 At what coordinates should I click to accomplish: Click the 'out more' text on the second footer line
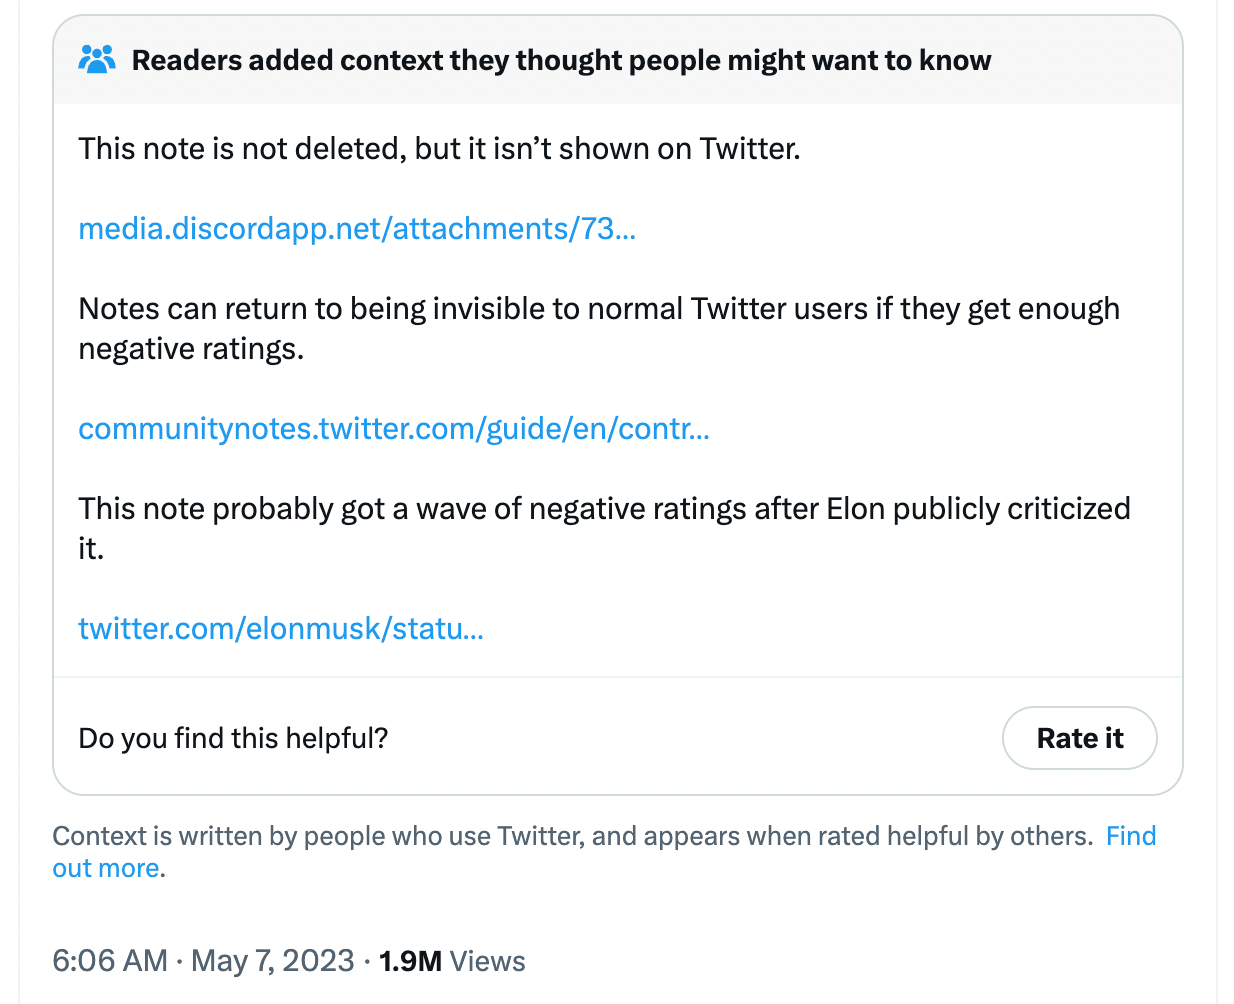tap(106, 868)
